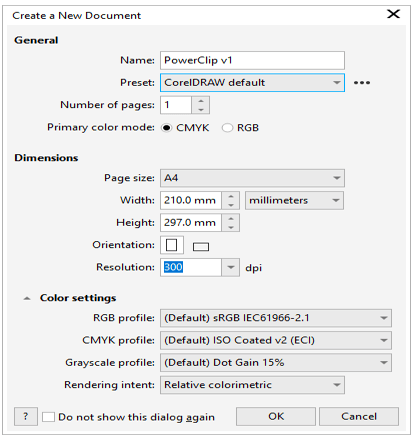
Task: Click the Number of pages field
Action: pos(176,105)
